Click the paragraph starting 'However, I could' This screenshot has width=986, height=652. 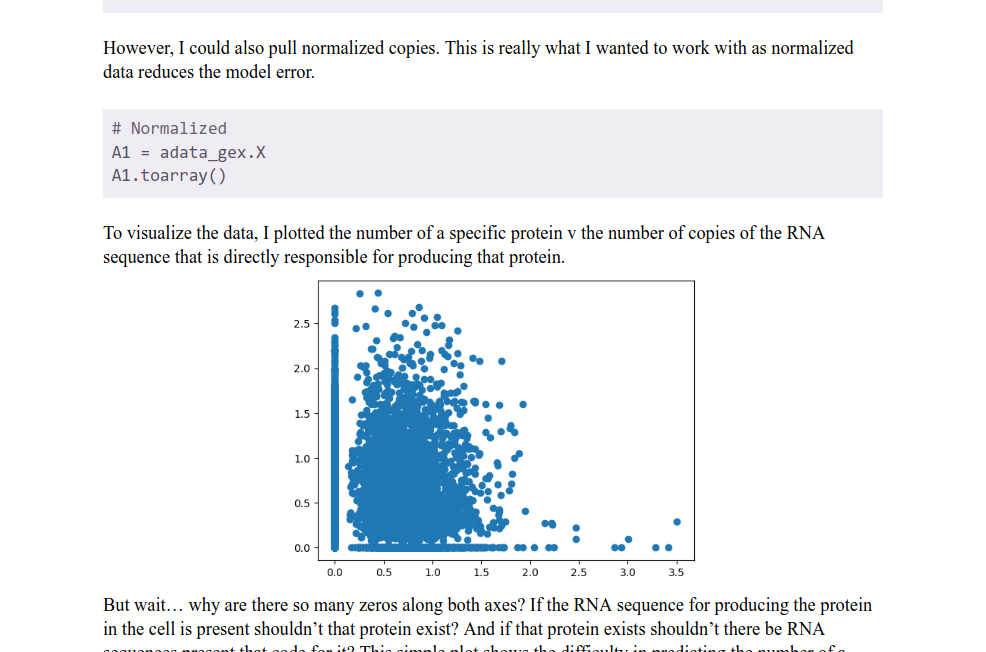click(478, 60)
